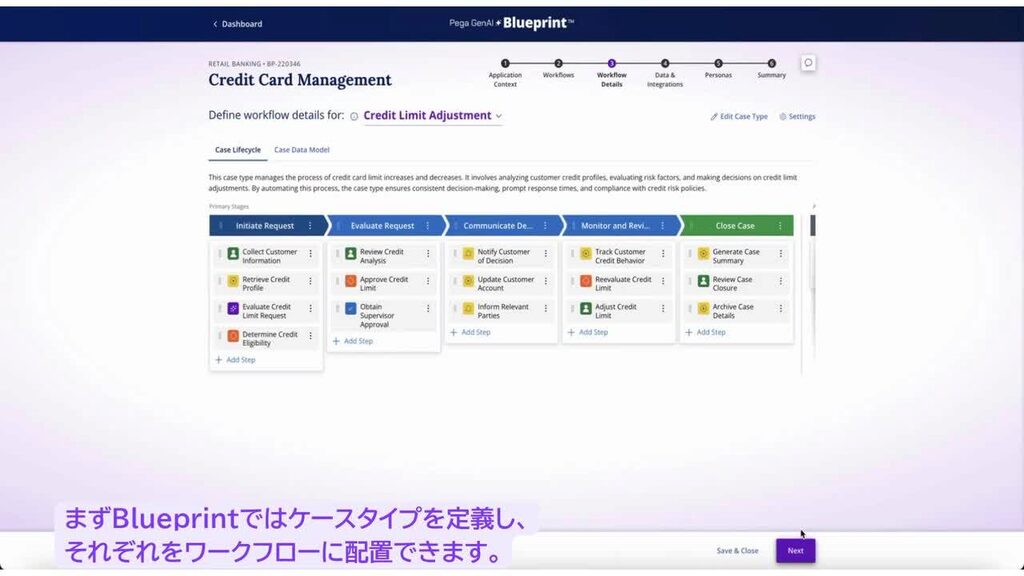Click the Next button
Viewport: 1024px width, 576px height.
(x=795, y=550)
